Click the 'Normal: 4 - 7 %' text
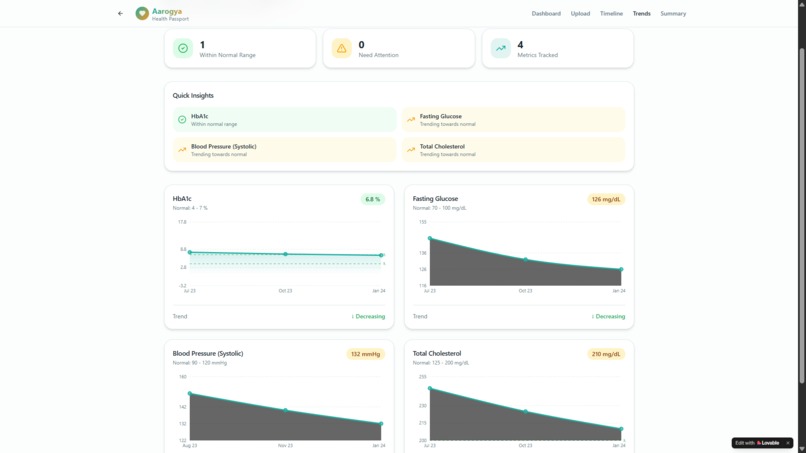 pyautogui.click(x=190, y=208)
